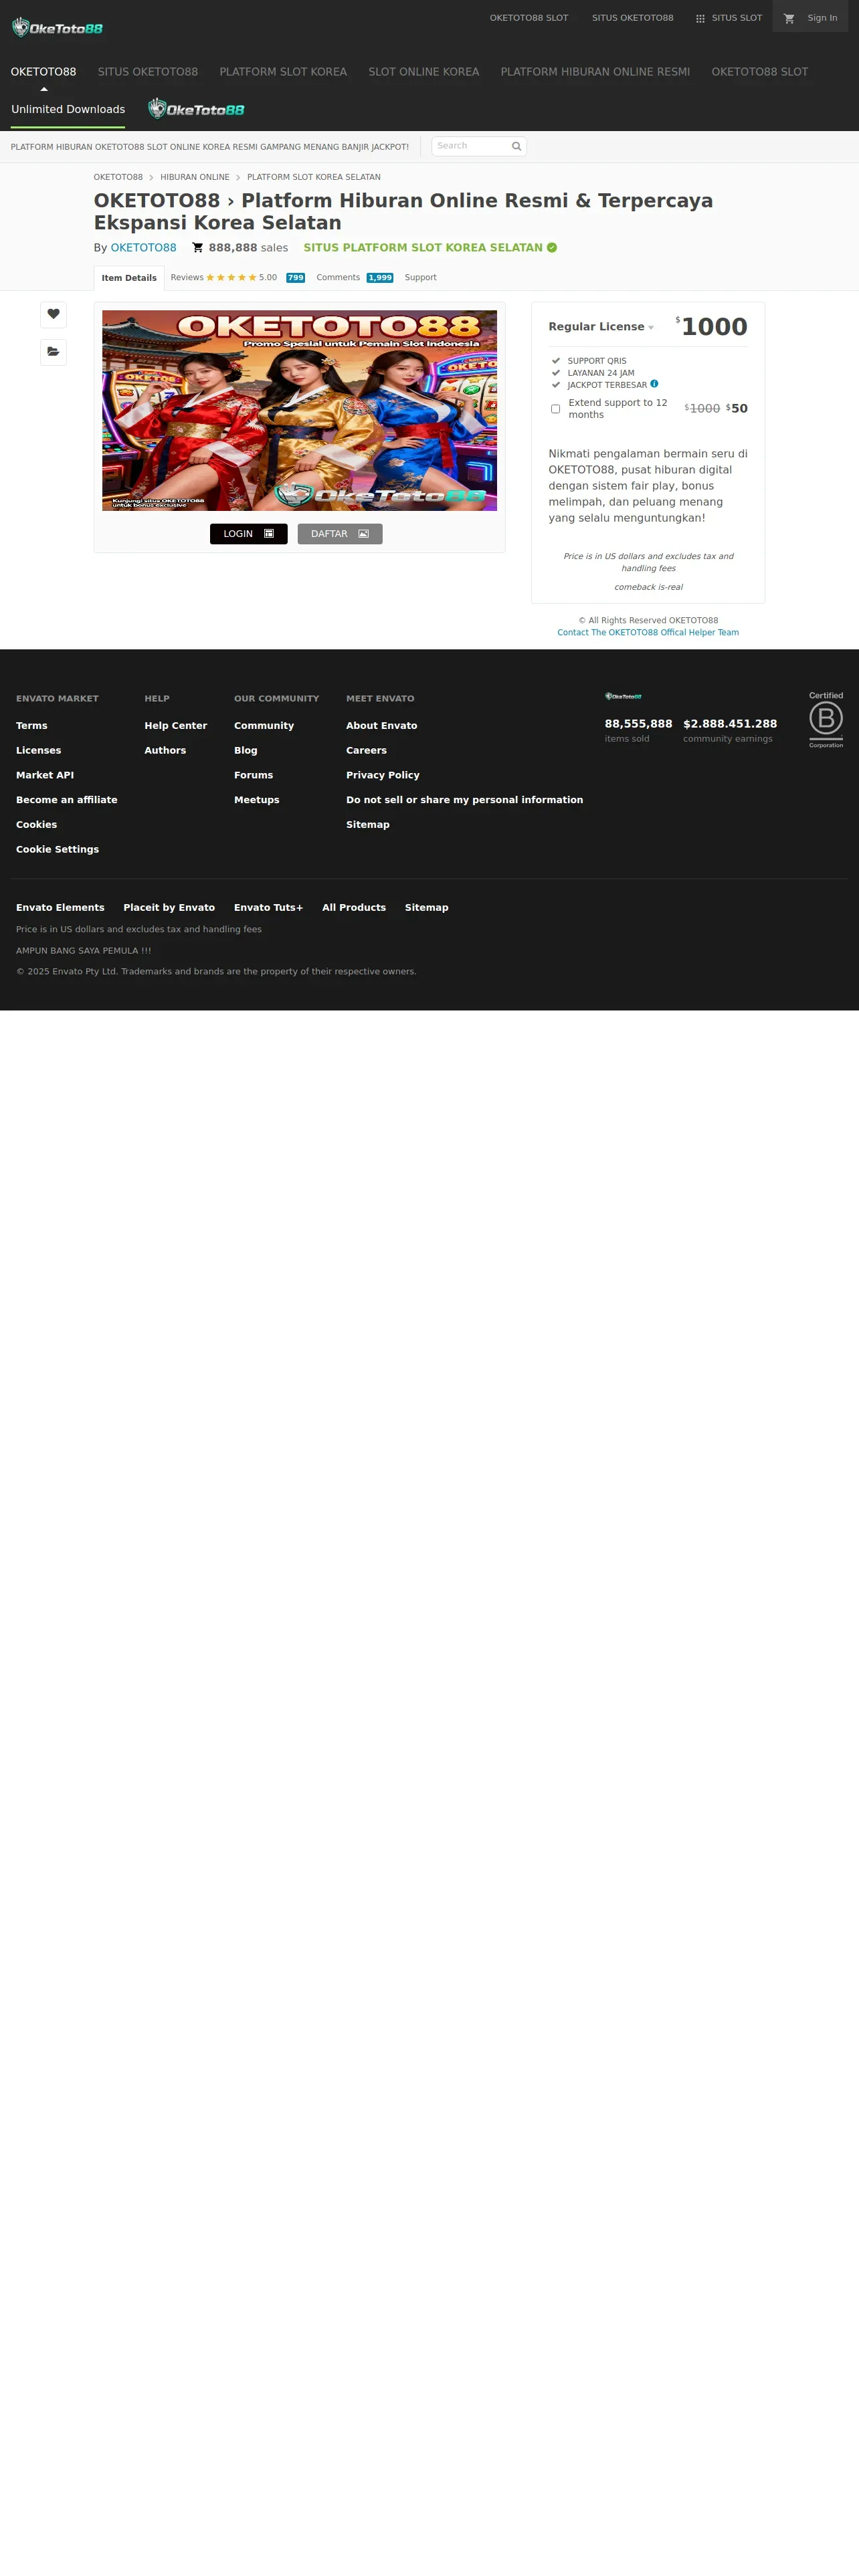Enable Extend support to 12 months checkbox

(555, 409)
